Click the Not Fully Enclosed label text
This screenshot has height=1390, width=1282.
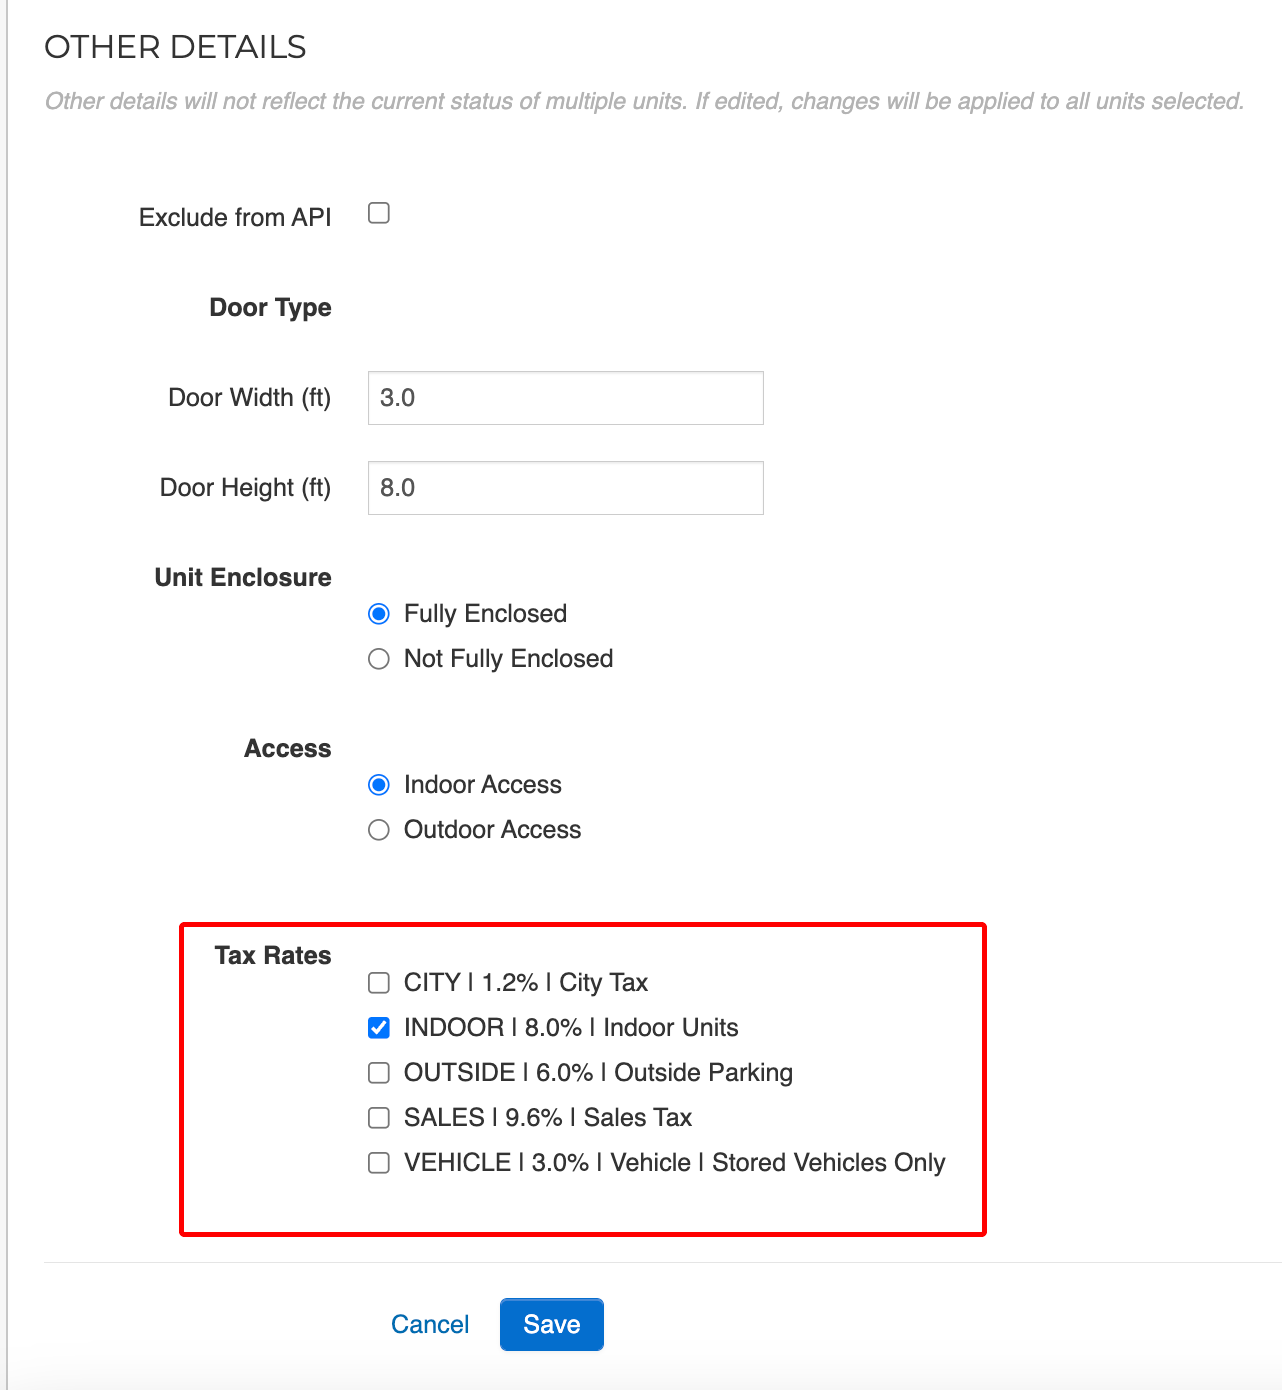(x=508, y=658)
